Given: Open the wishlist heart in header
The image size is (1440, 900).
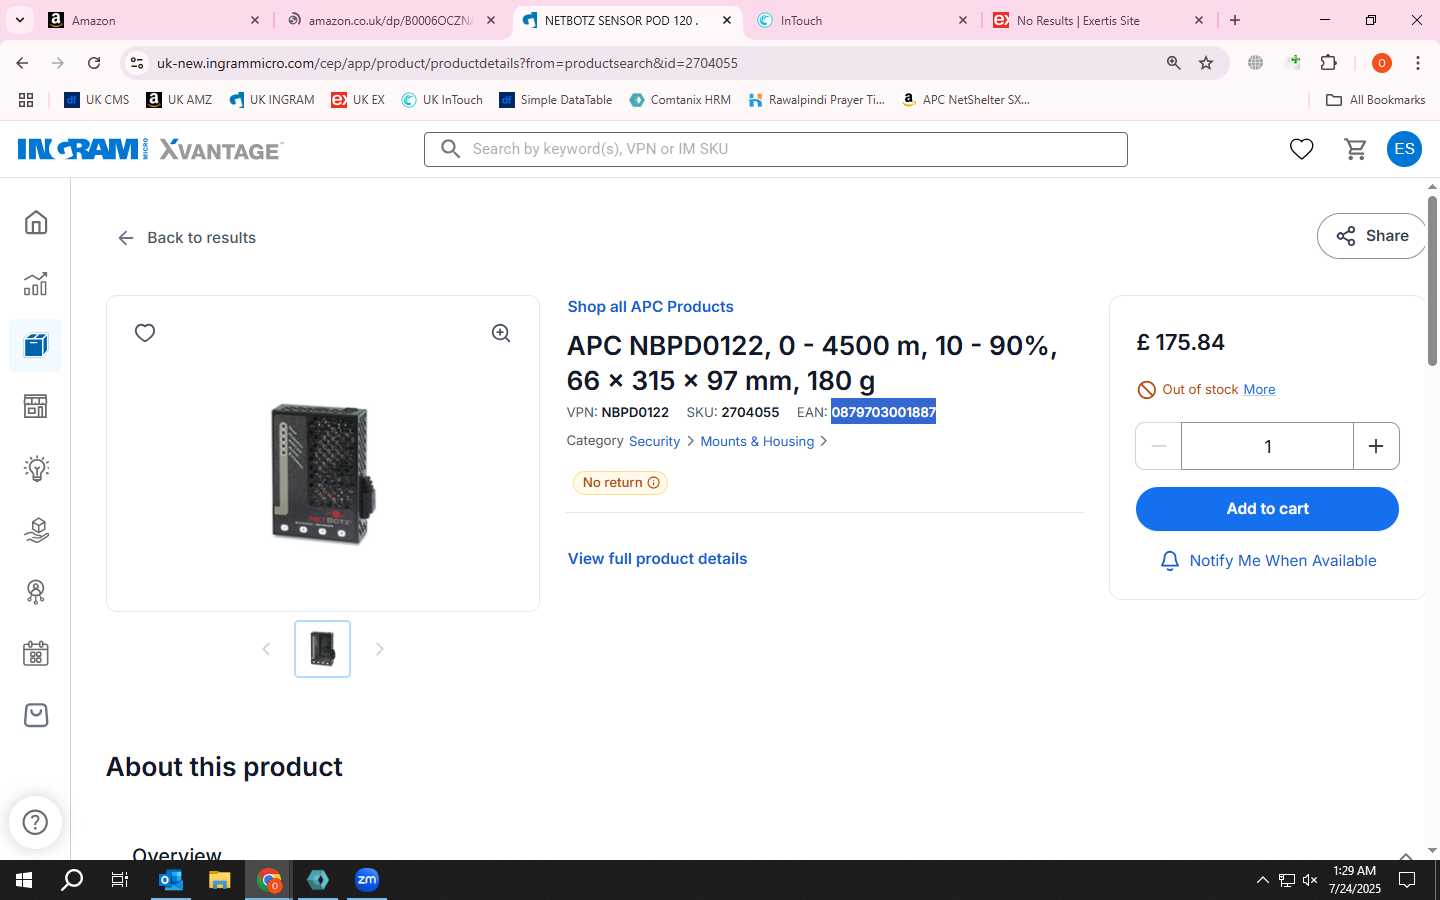Looking at the screenshot, I should (x=1301, y=149).
